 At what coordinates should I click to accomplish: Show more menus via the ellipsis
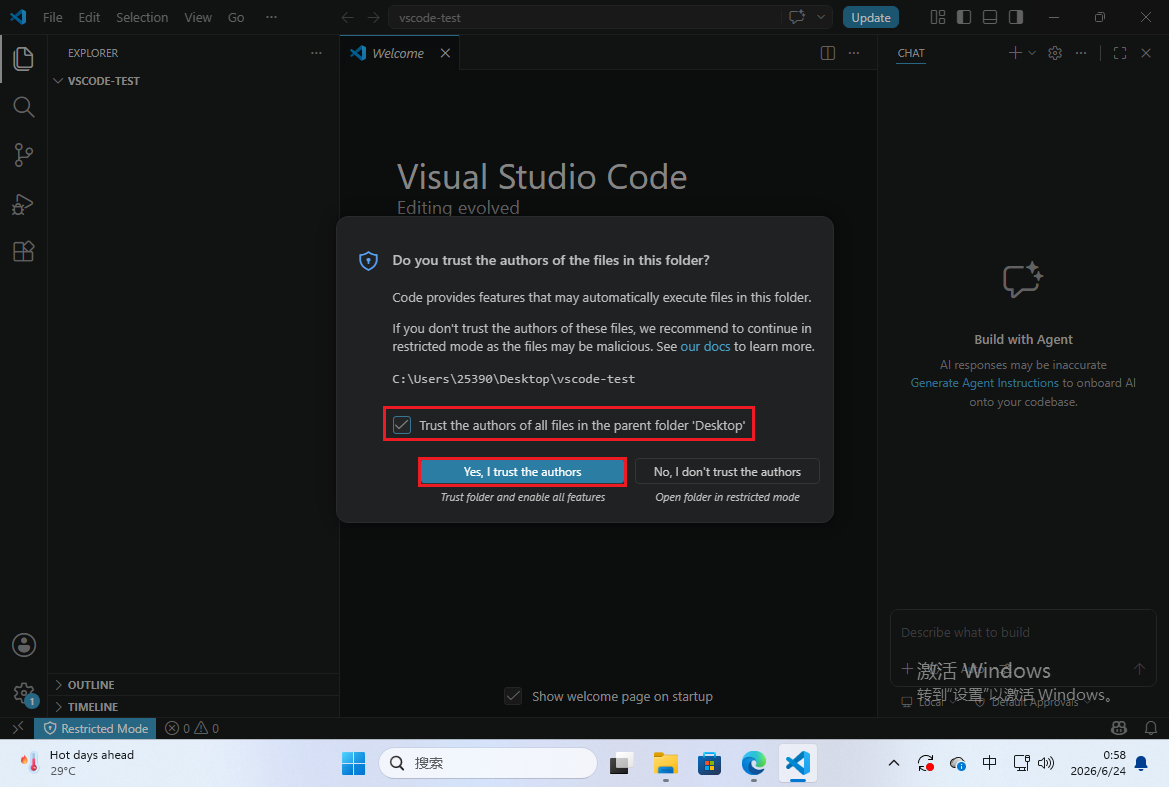pyautogui.click(x=271, y=17)
